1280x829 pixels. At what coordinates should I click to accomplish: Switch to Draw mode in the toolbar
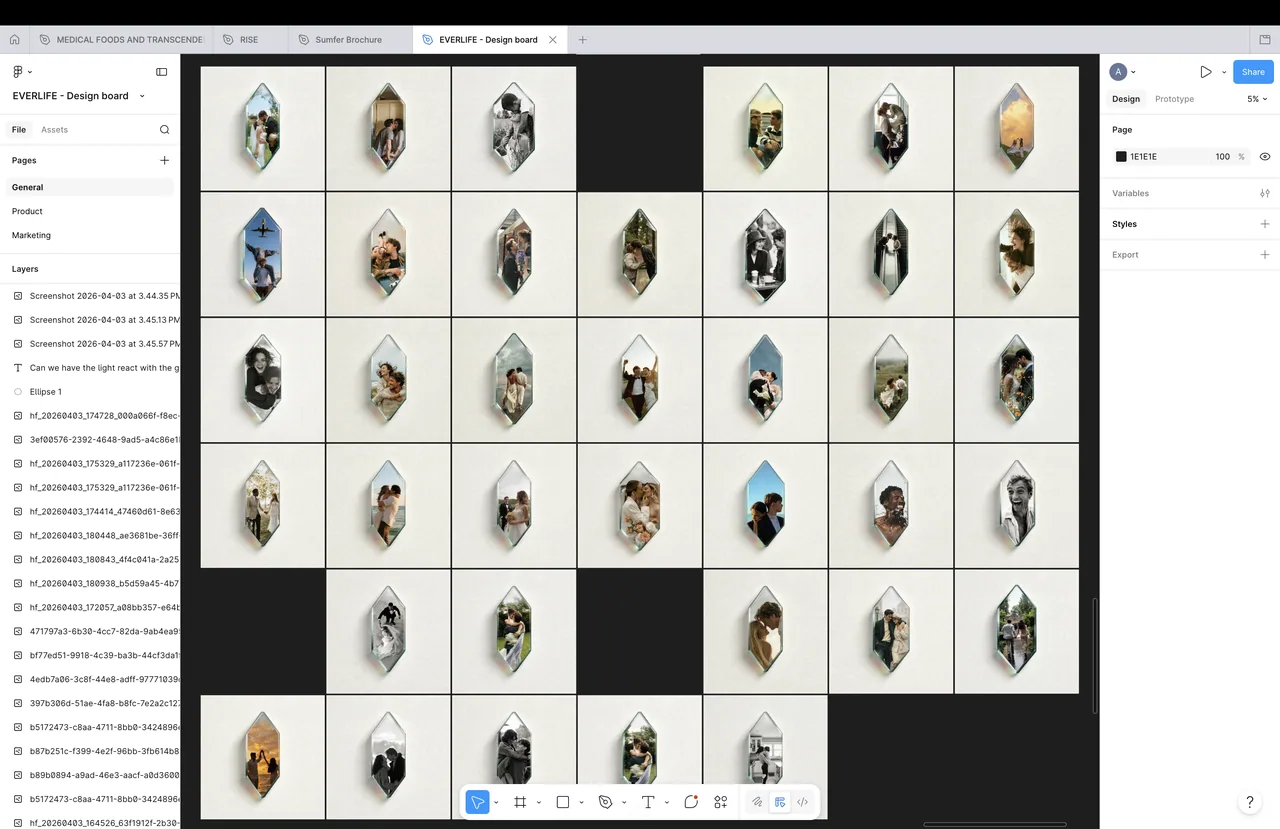click(x=757, y=802)
